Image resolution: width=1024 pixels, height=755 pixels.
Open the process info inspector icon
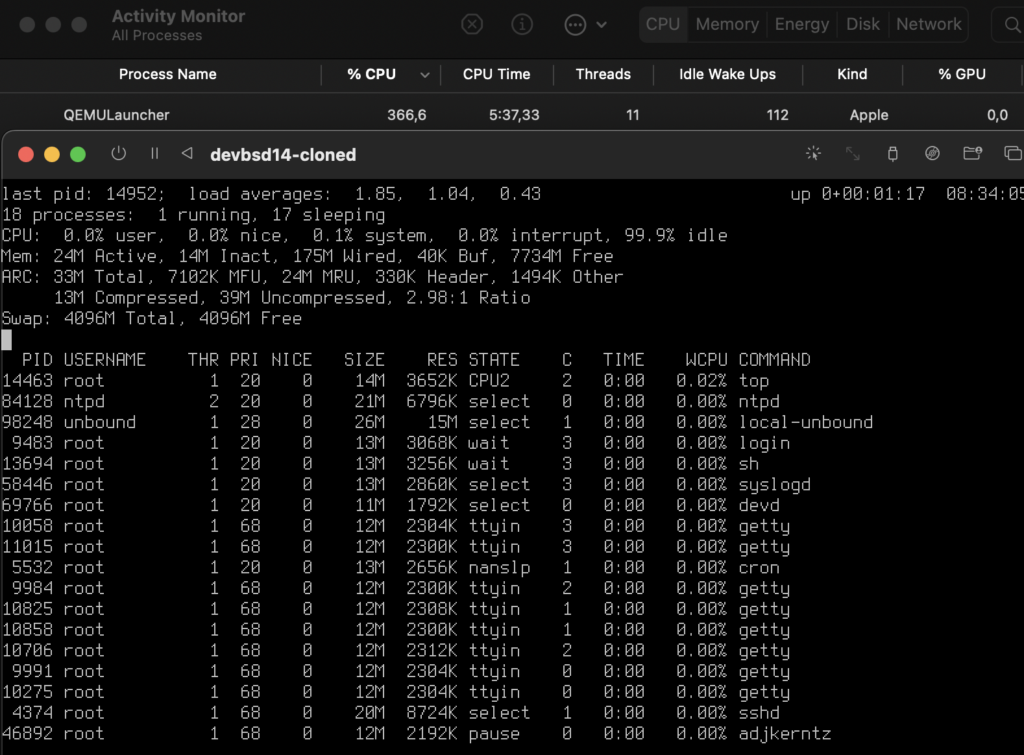pos(522,25)
